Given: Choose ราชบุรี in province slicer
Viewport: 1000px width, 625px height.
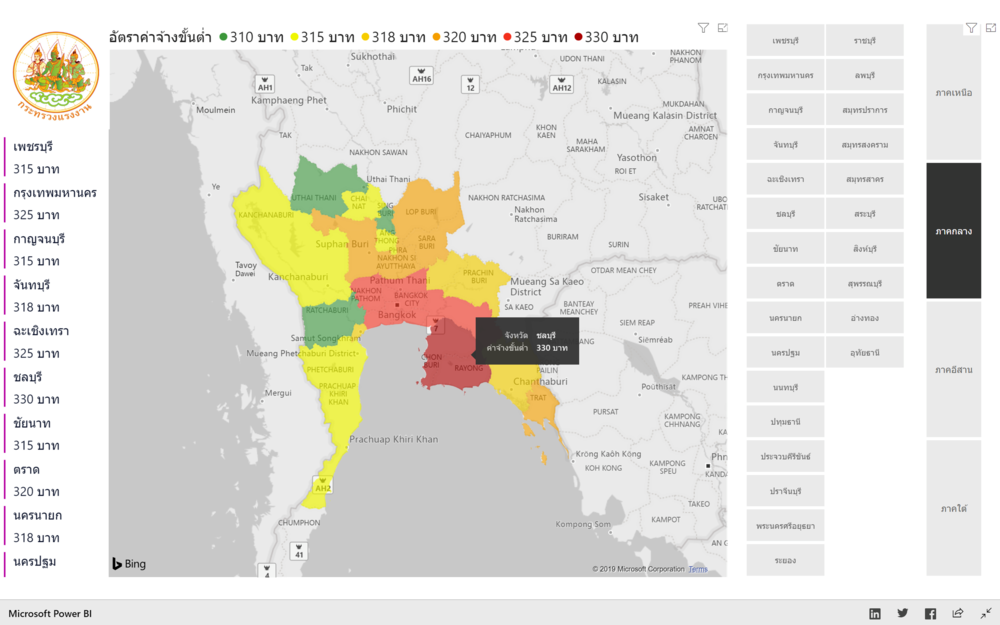Looking at the screenshot, I should 864,41.
